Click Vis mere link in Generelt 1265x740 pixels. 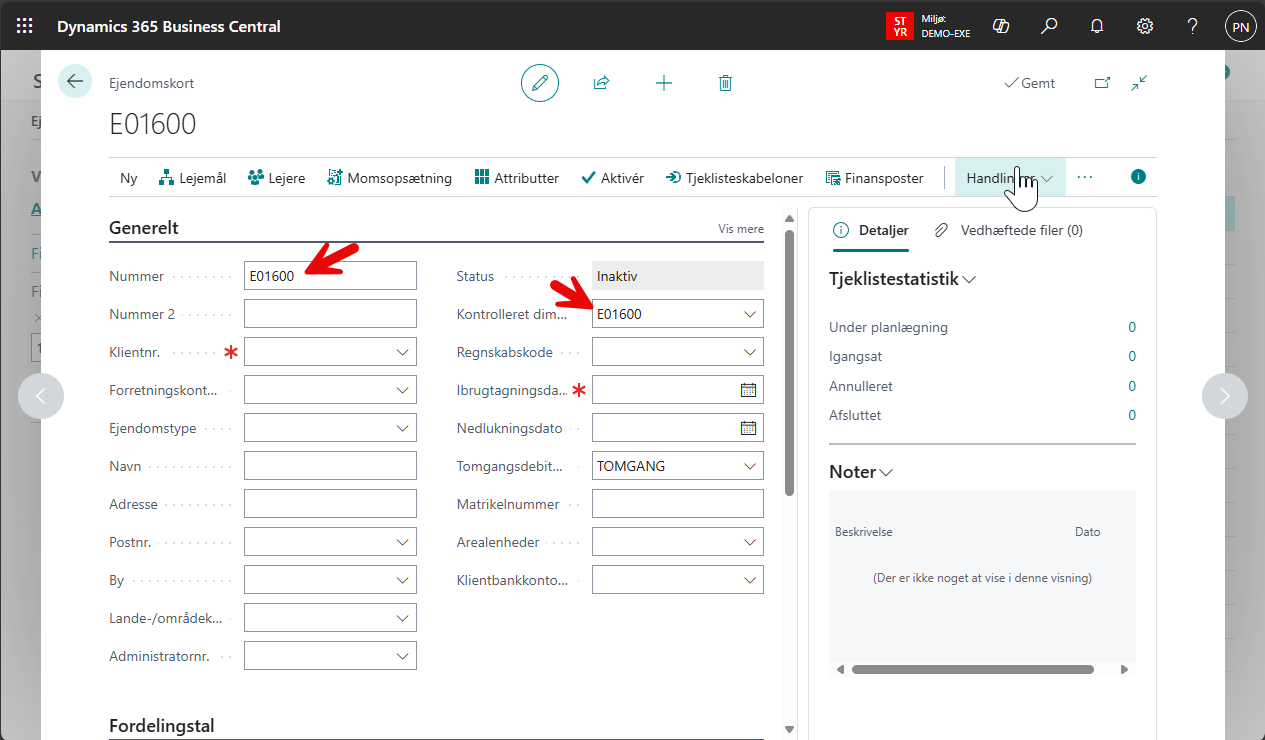coord(741,229)
